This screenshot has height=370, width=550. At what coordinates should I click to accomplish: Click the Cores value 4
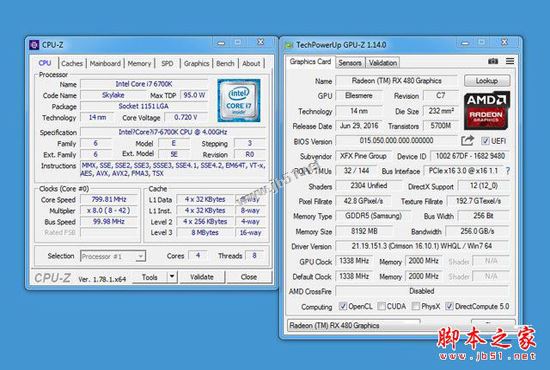(198, 255)
